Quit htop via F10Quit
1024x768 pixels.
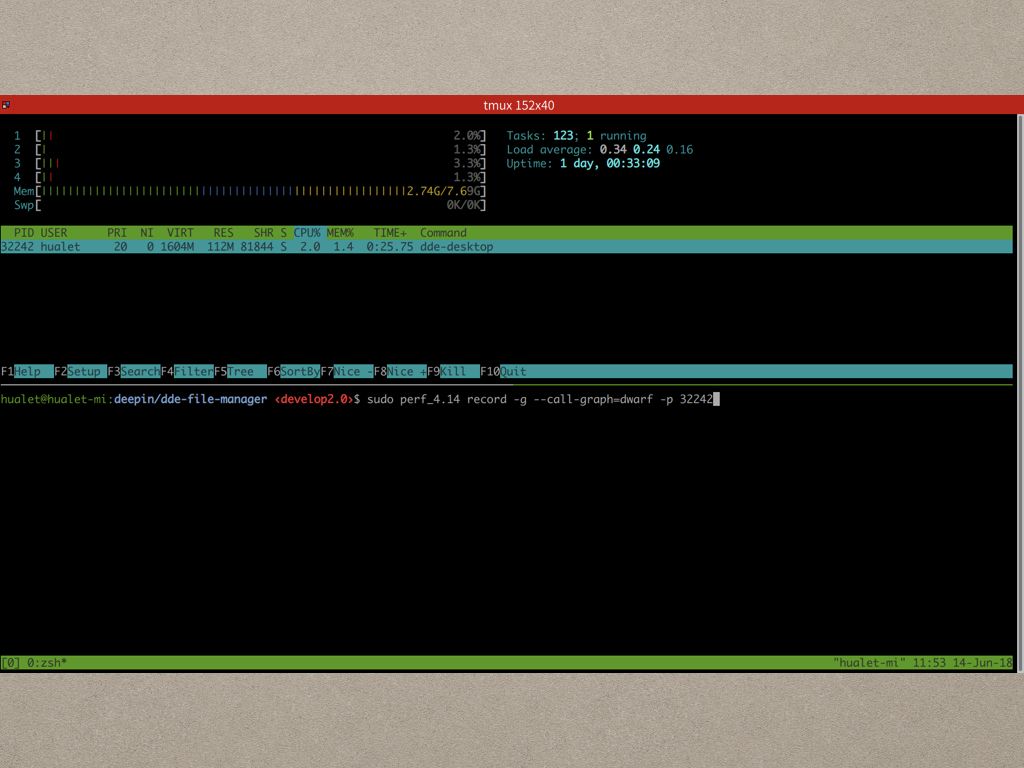(x=502, y=371)
